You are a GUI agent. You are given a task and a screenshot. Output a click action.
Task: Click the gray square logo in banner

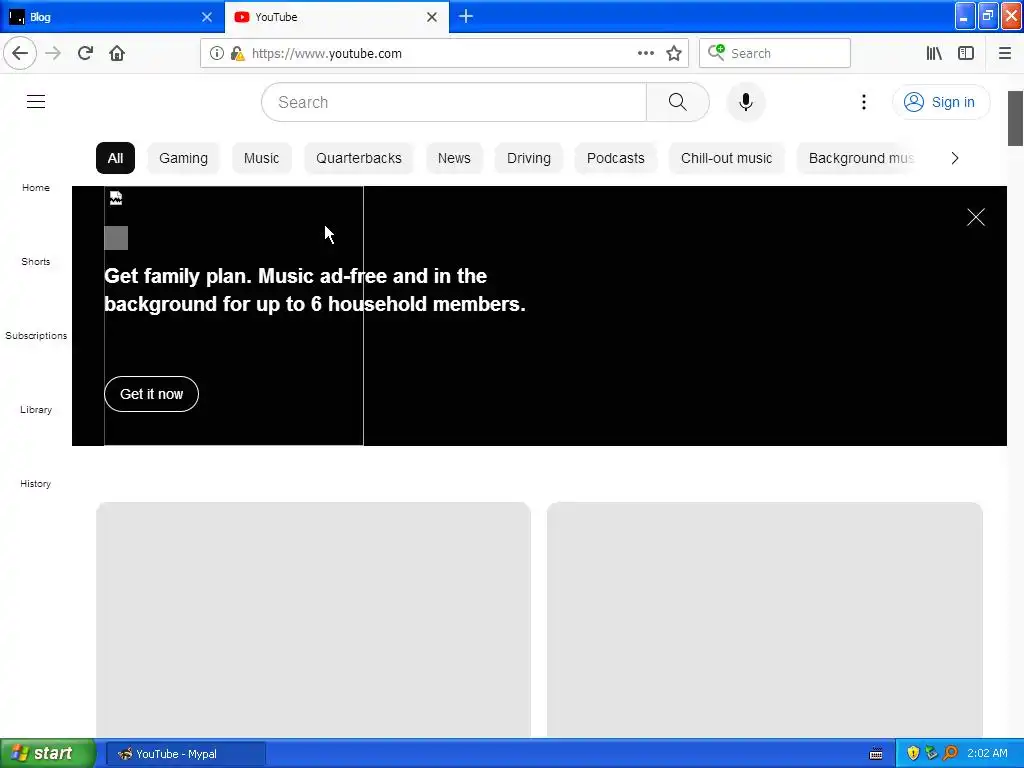click(116, 238)
